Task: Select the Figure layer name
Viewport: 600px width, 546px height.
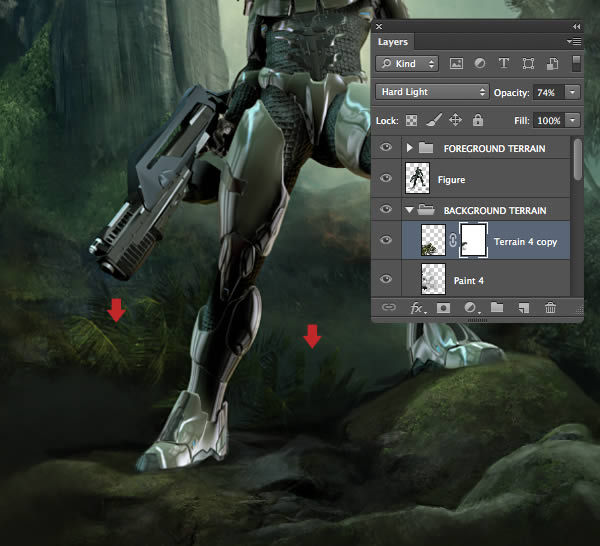Action: pos(452,179)
